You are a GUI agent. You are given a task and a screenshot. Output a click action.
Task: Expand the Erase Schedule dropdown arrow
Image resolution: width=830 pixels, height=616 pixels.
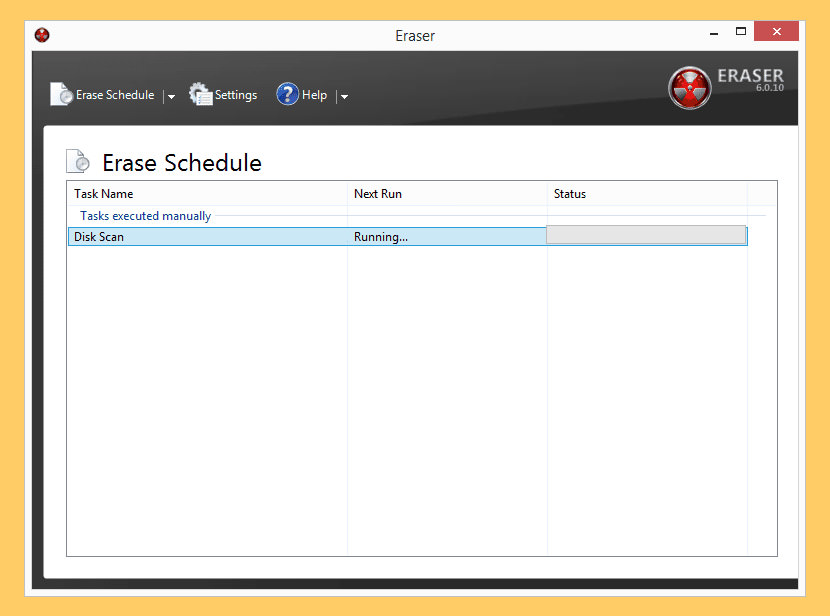click(x=171, y=97)
